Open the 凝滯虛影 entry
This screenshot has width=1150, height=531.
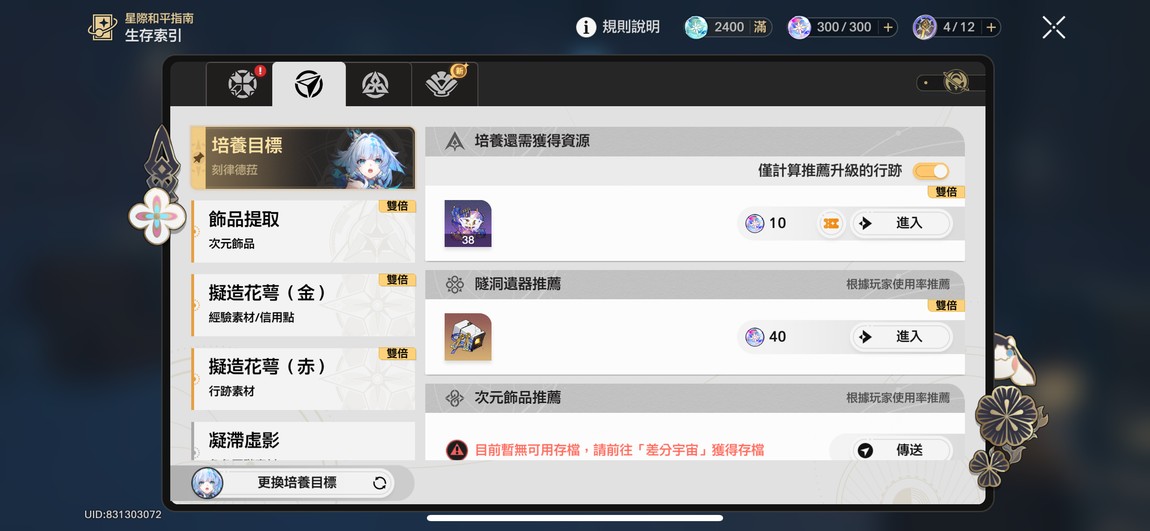[x=304, y=441]
